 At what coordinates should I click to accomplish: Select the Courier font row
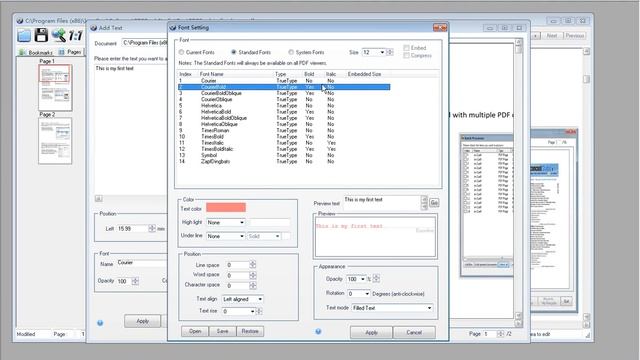click(x=284, y=81)
